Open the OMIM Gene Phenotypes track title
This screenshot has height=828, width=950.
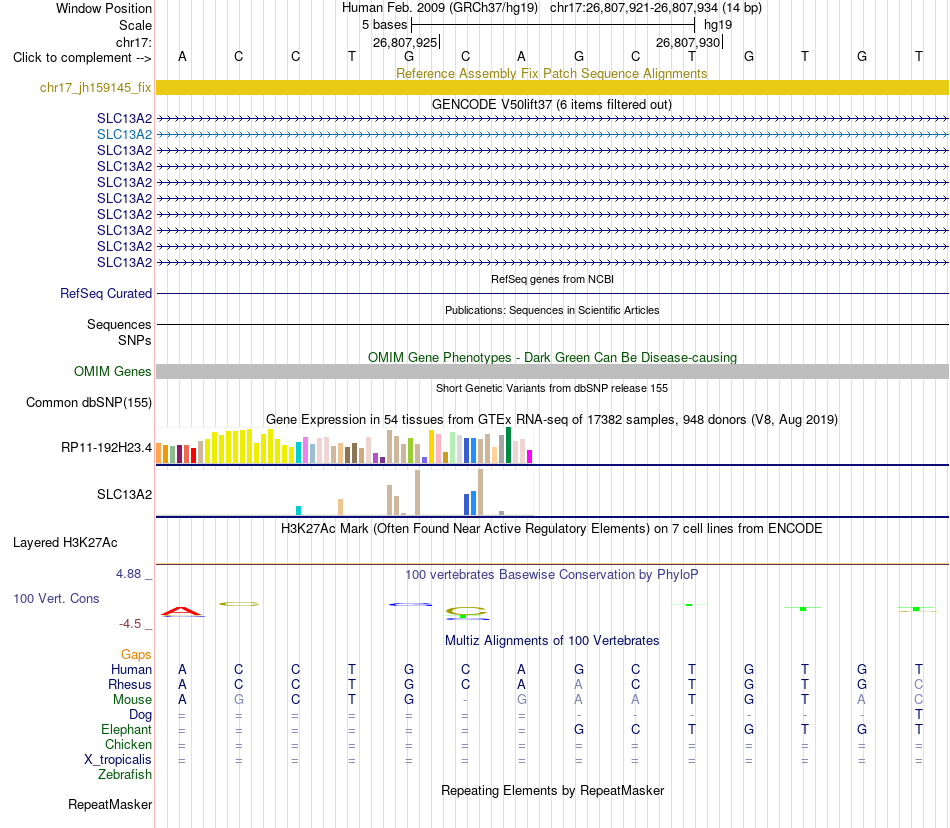tap(552, 357)
